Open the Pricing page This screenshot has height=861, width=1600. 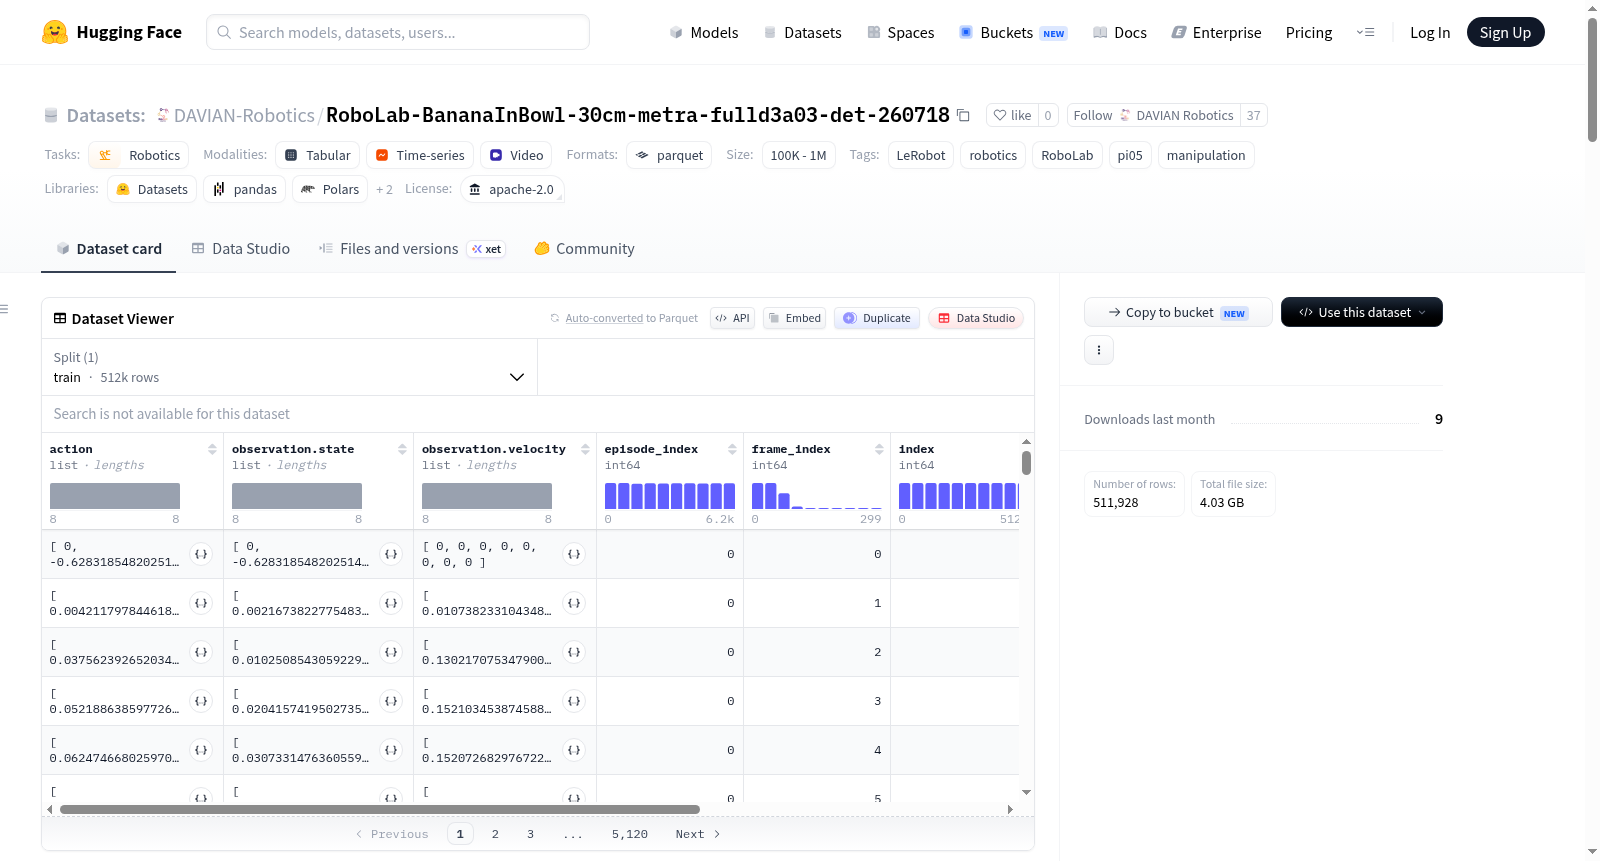click(x=1309, y=33)
